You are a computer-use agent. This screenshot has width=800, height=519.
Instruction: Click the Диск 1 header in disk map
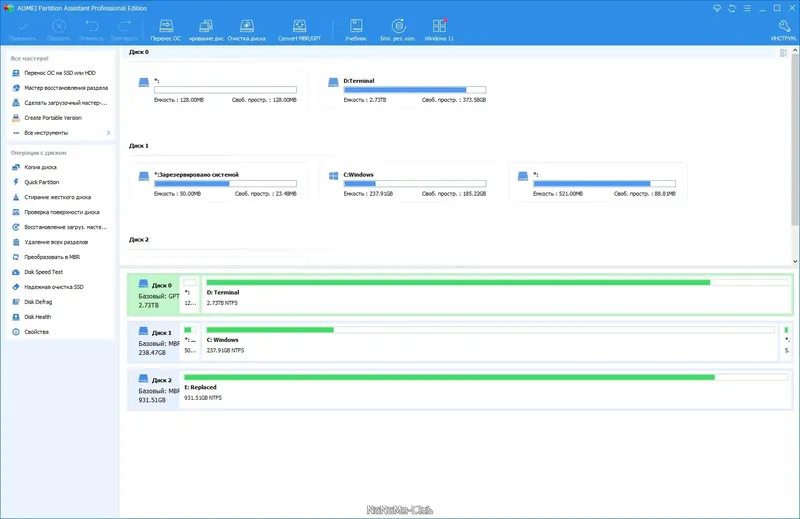click(154, 342)
